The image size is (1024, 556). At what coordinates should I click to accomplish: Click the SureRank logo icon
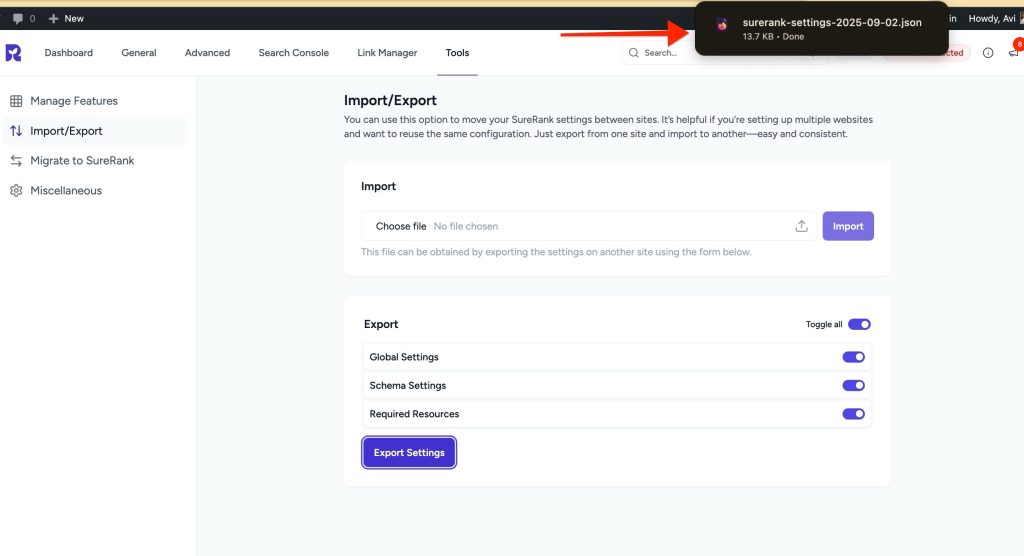[x=13, y=53]
